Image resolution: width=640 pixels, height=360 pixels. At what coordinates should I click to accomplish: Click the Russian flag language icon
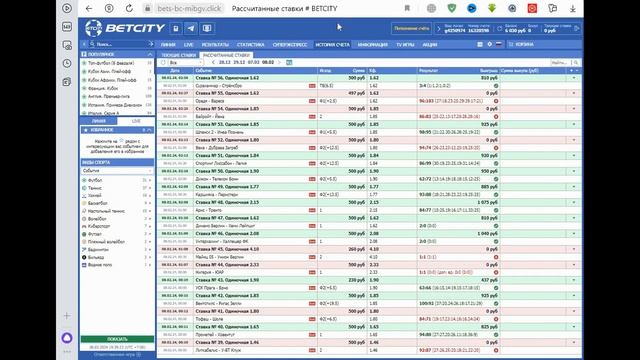[499, 44]
